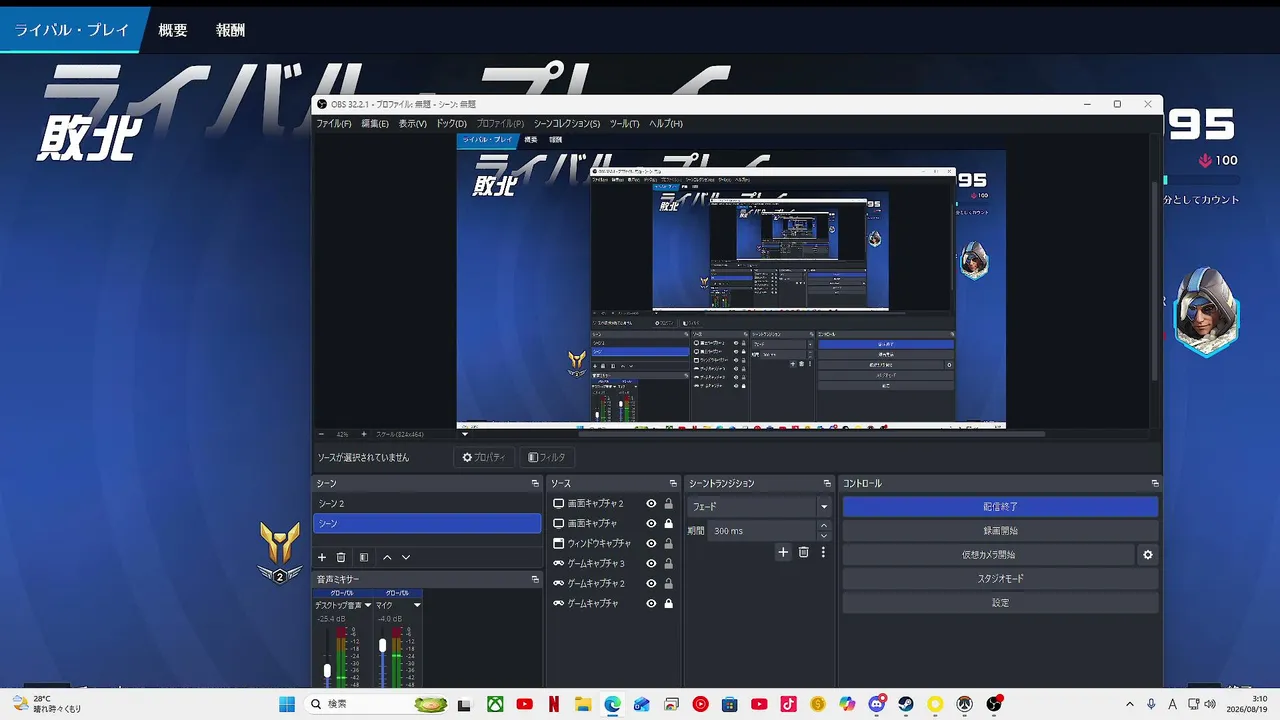Open Windows Start menu
The image size is (1280, 720).
pyautogui.click(x=287, y=704)
